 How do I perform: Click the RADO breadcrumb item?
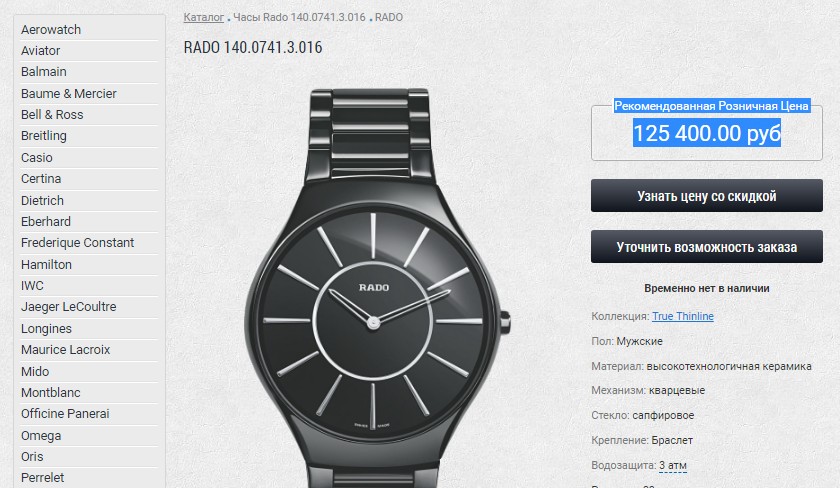coord(389,17)
